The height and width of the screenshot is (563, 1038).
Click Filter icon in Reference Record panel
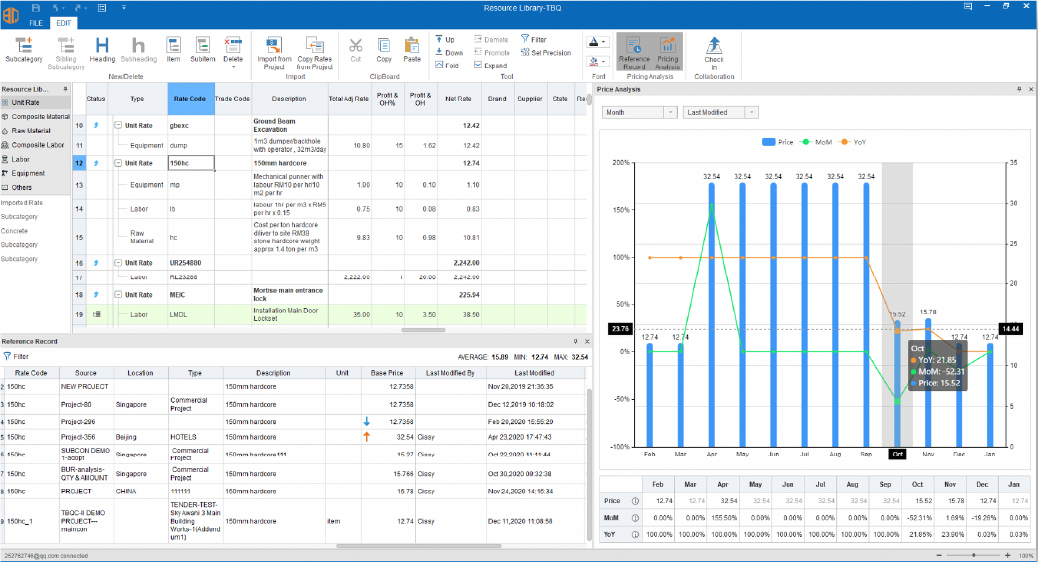[x=8, y=356]
